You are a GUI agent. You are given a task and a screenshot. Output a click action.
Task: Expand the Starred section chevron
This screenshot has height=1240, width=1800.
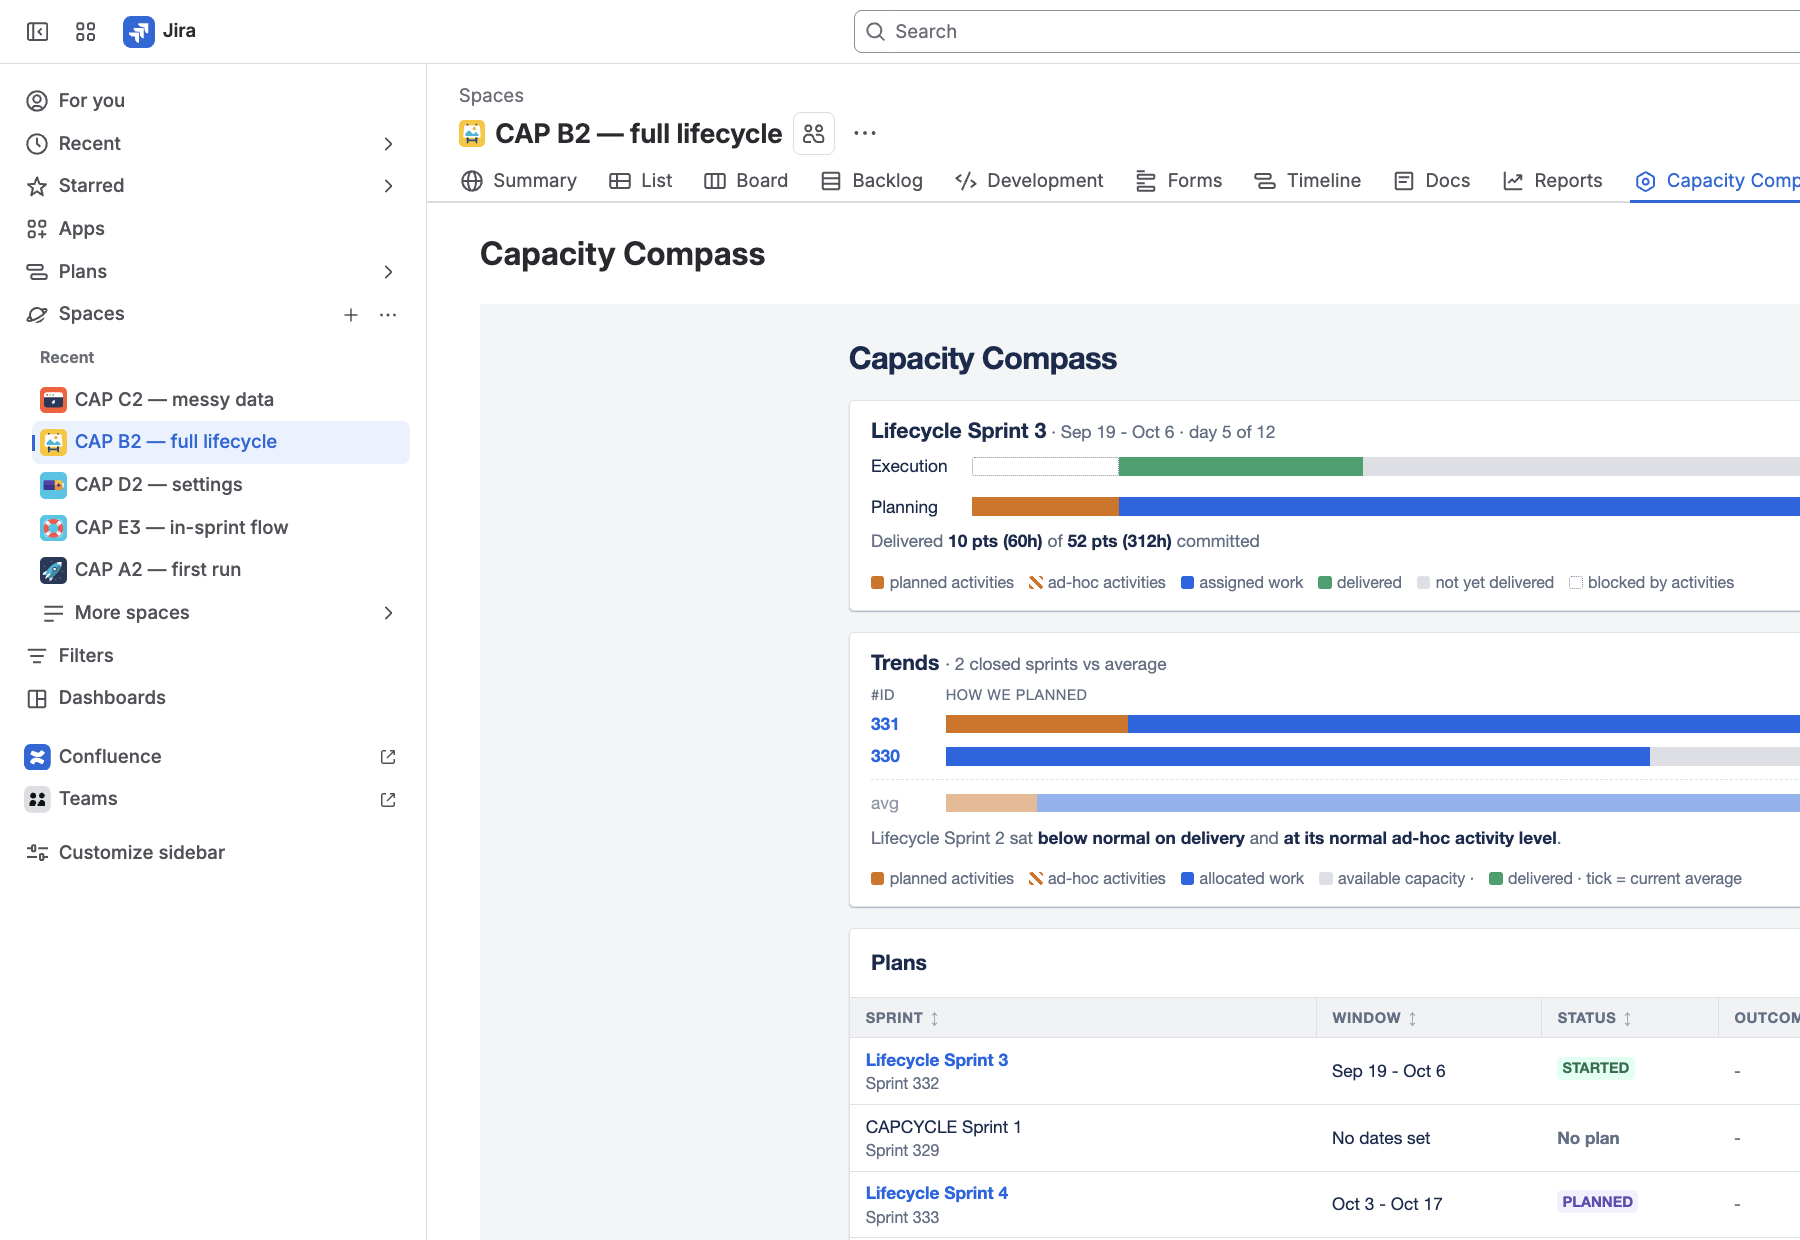(x=388, y=186)
